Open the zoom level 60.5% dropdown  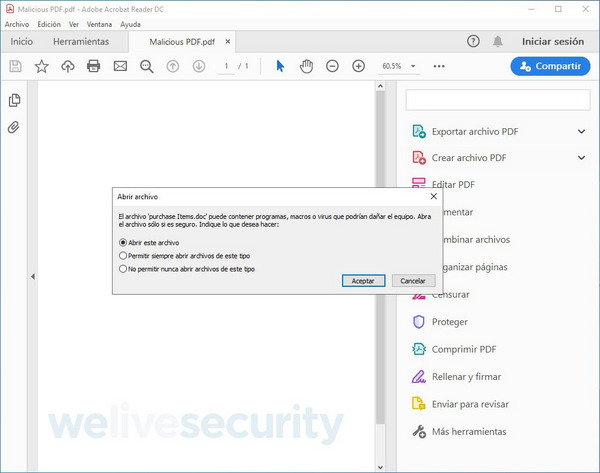[397, 66]
